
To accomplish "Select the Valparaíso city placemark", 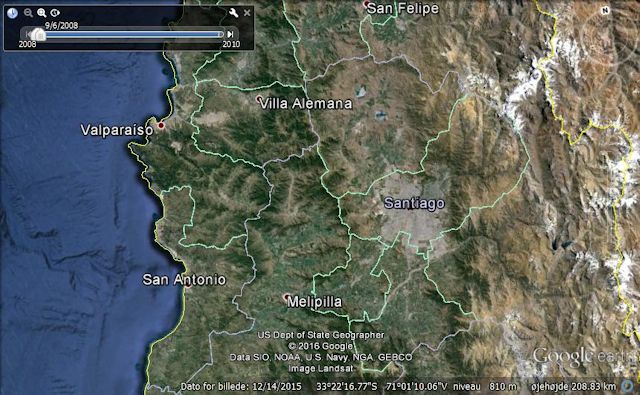I will (161, 125).
